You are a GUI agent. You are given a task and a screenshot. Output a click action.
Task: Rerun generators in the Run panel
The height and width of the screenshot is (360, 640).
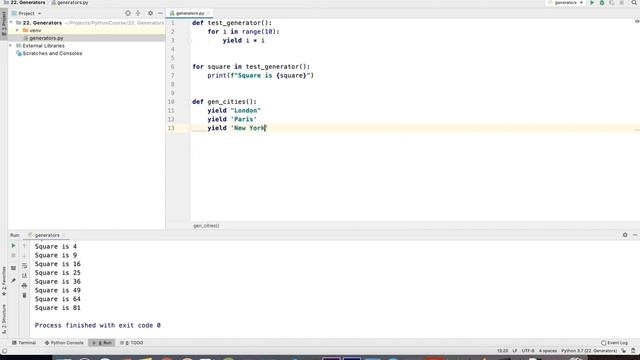[13, 246]
